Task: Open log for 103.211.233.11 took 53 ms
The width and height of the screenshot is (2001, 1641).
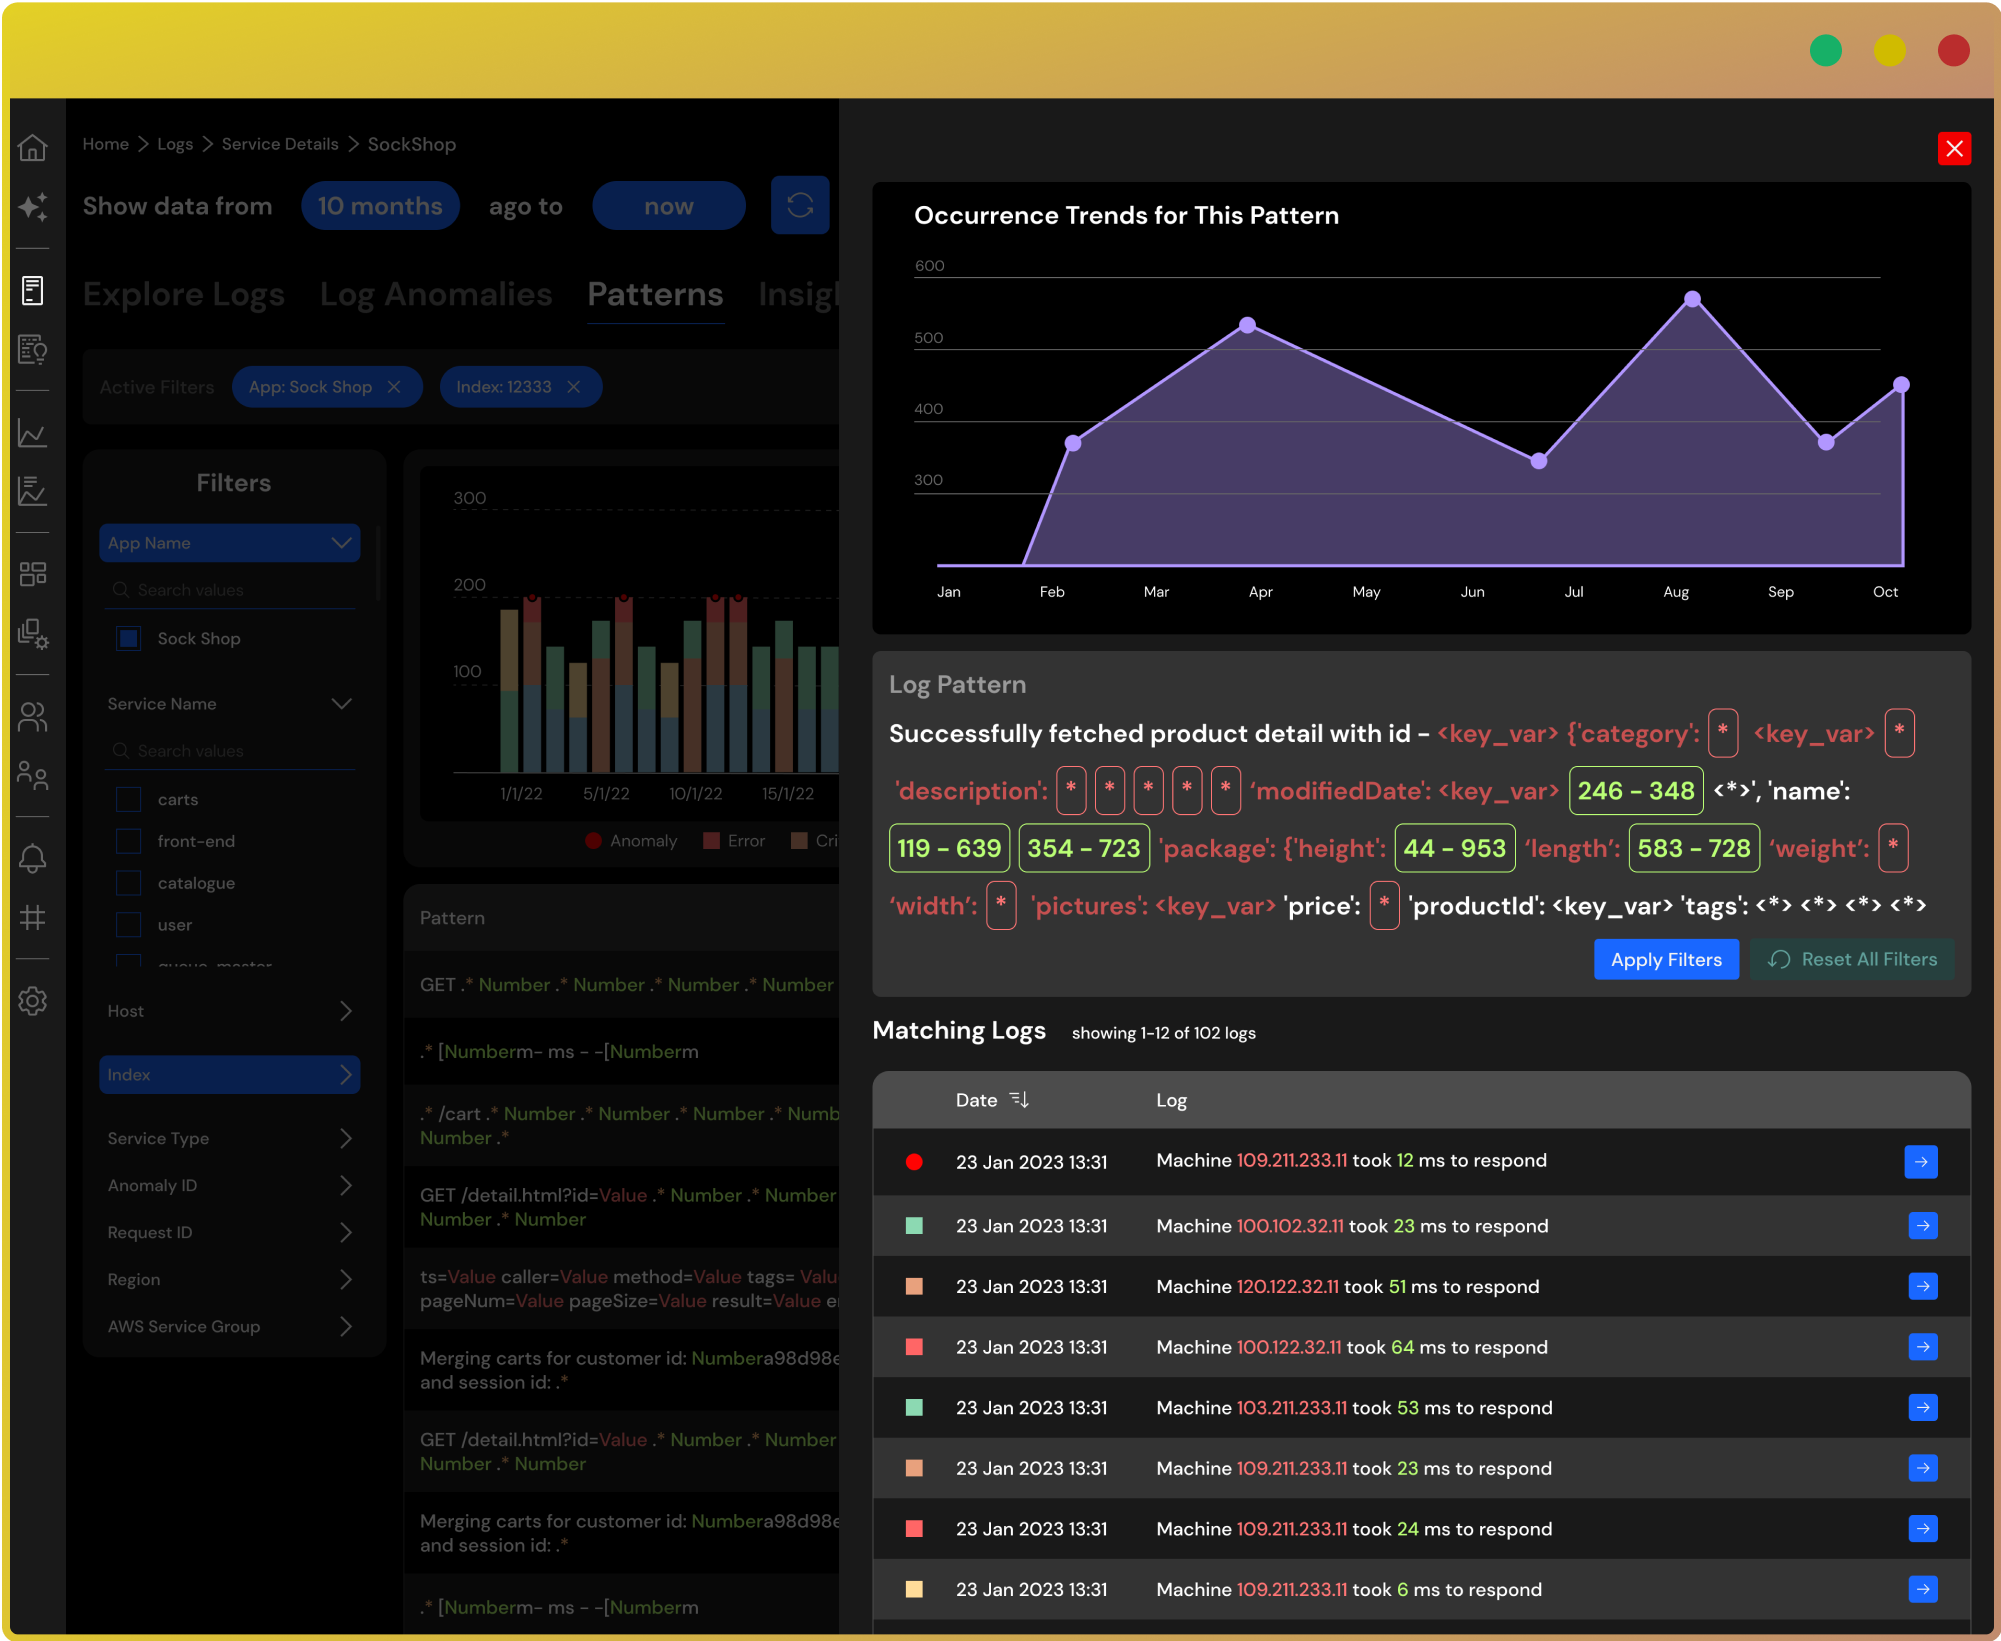Action: 1923,1408
